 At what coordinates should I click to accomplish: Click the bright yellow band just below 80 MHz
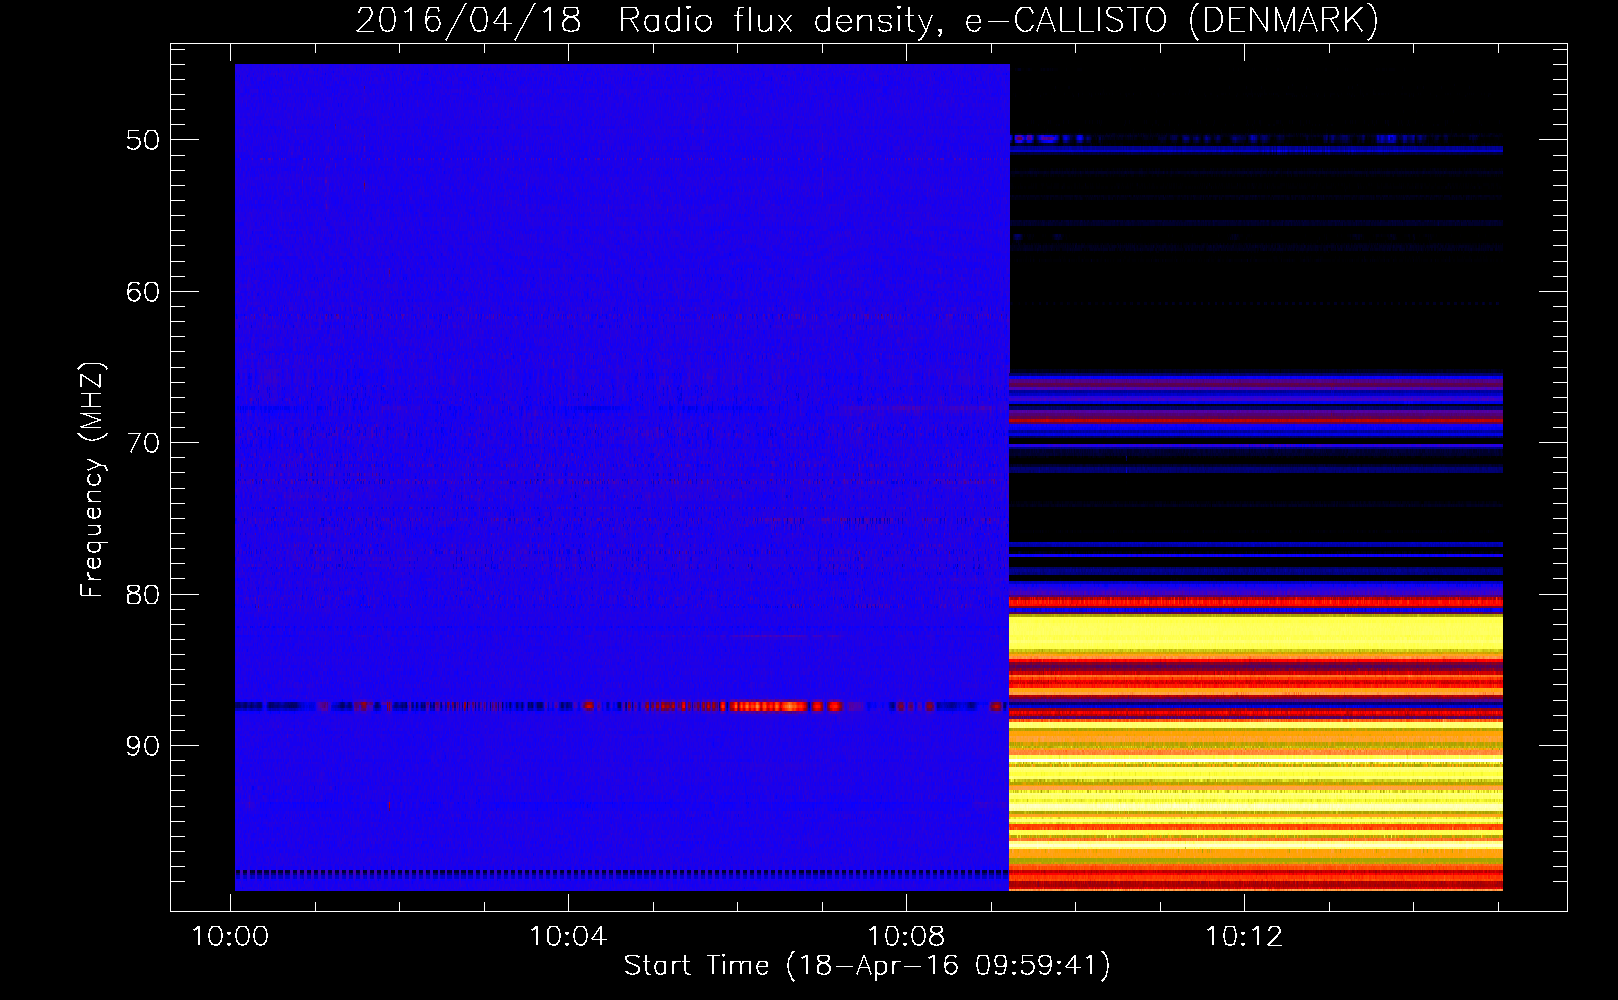coord(1256,632)
